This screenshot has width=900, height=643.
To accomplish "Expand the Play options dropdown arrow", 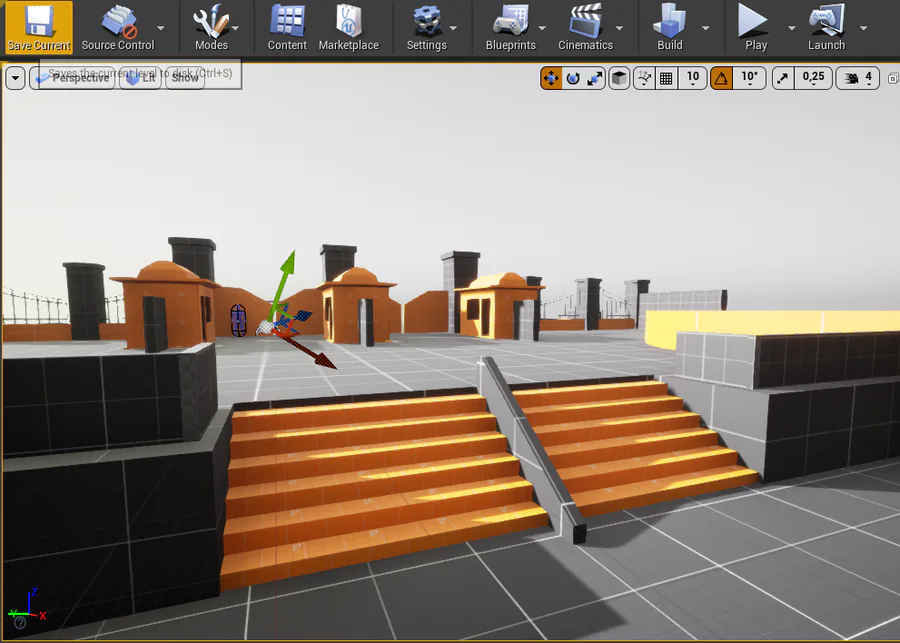I will (x=792, y=28).
